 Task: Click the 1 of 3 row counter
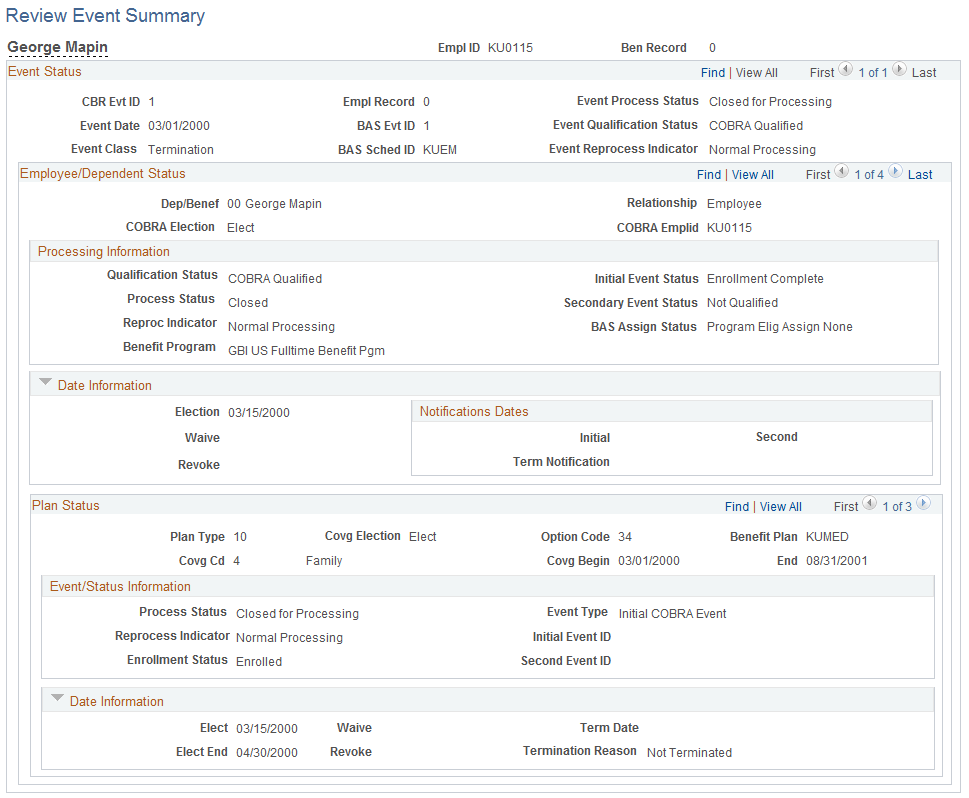point(897,507)
